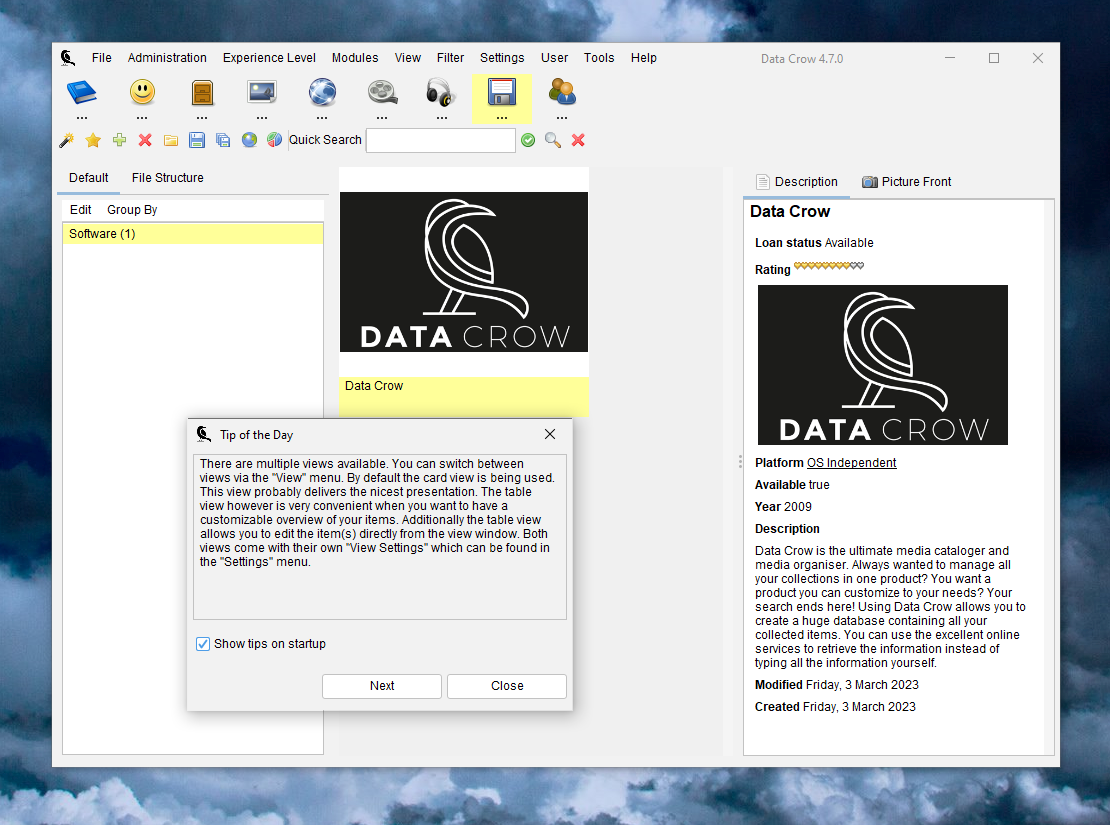Viewport: 1110px width, 825px height.
Task: Maximize the Data Crow window
Action: [x=994, y=58]
